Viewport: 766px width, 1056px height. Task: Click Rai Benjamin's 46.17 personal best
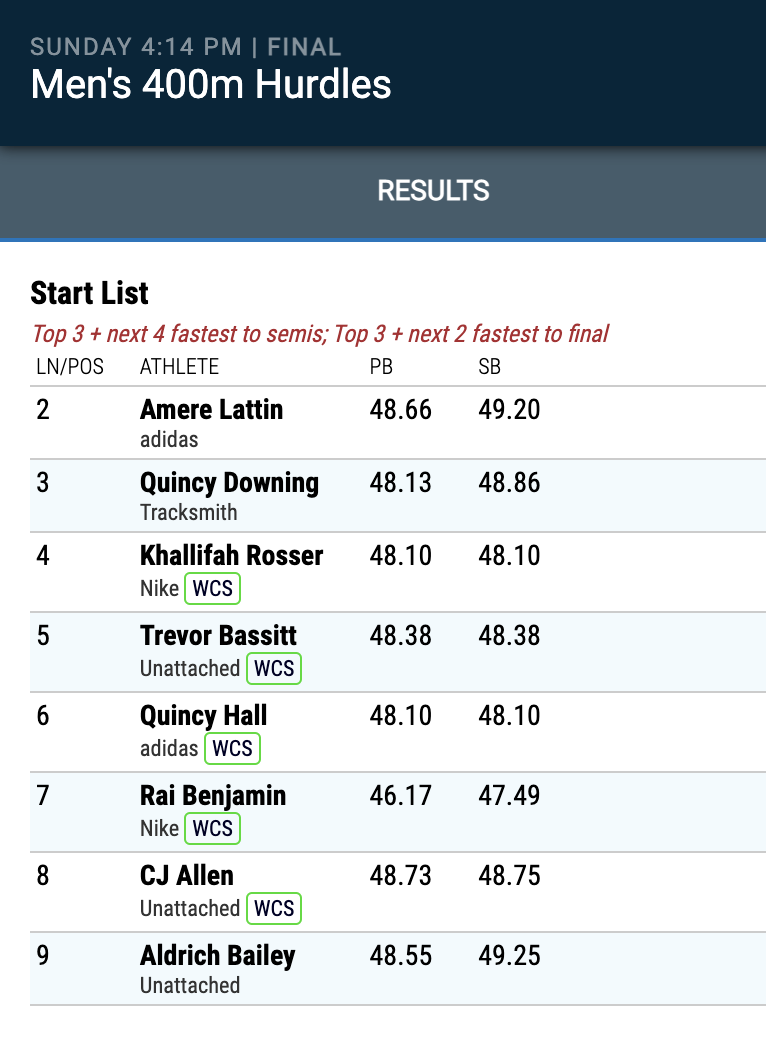tap(400, 796)
